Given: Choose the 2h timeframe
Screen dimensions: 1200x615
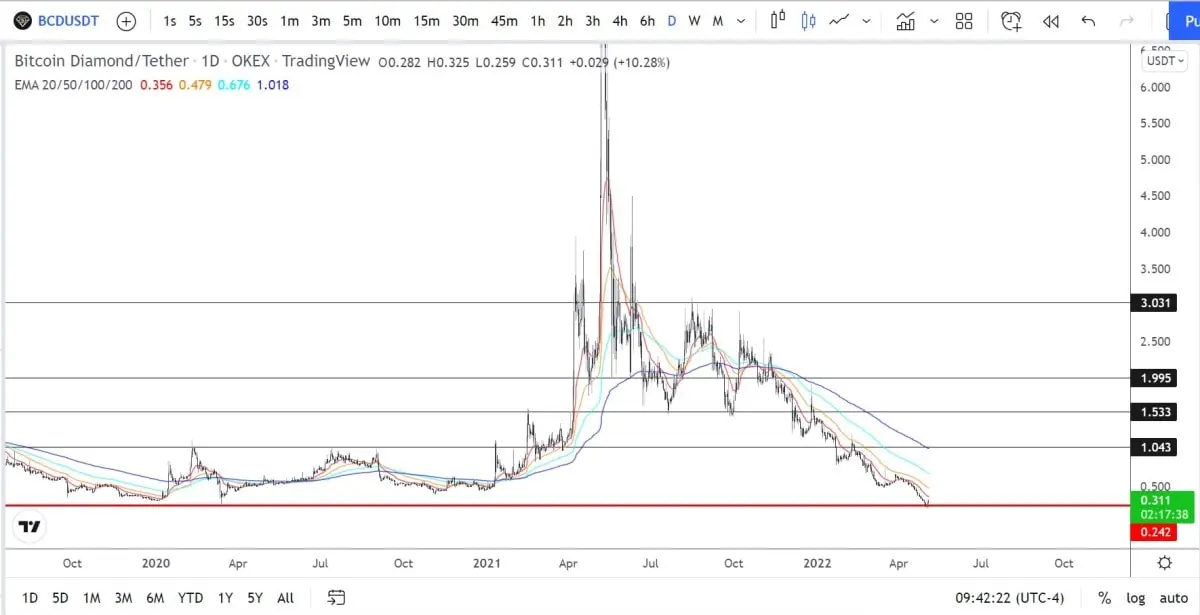Looking at the screenshot, I should click(565, 20).
